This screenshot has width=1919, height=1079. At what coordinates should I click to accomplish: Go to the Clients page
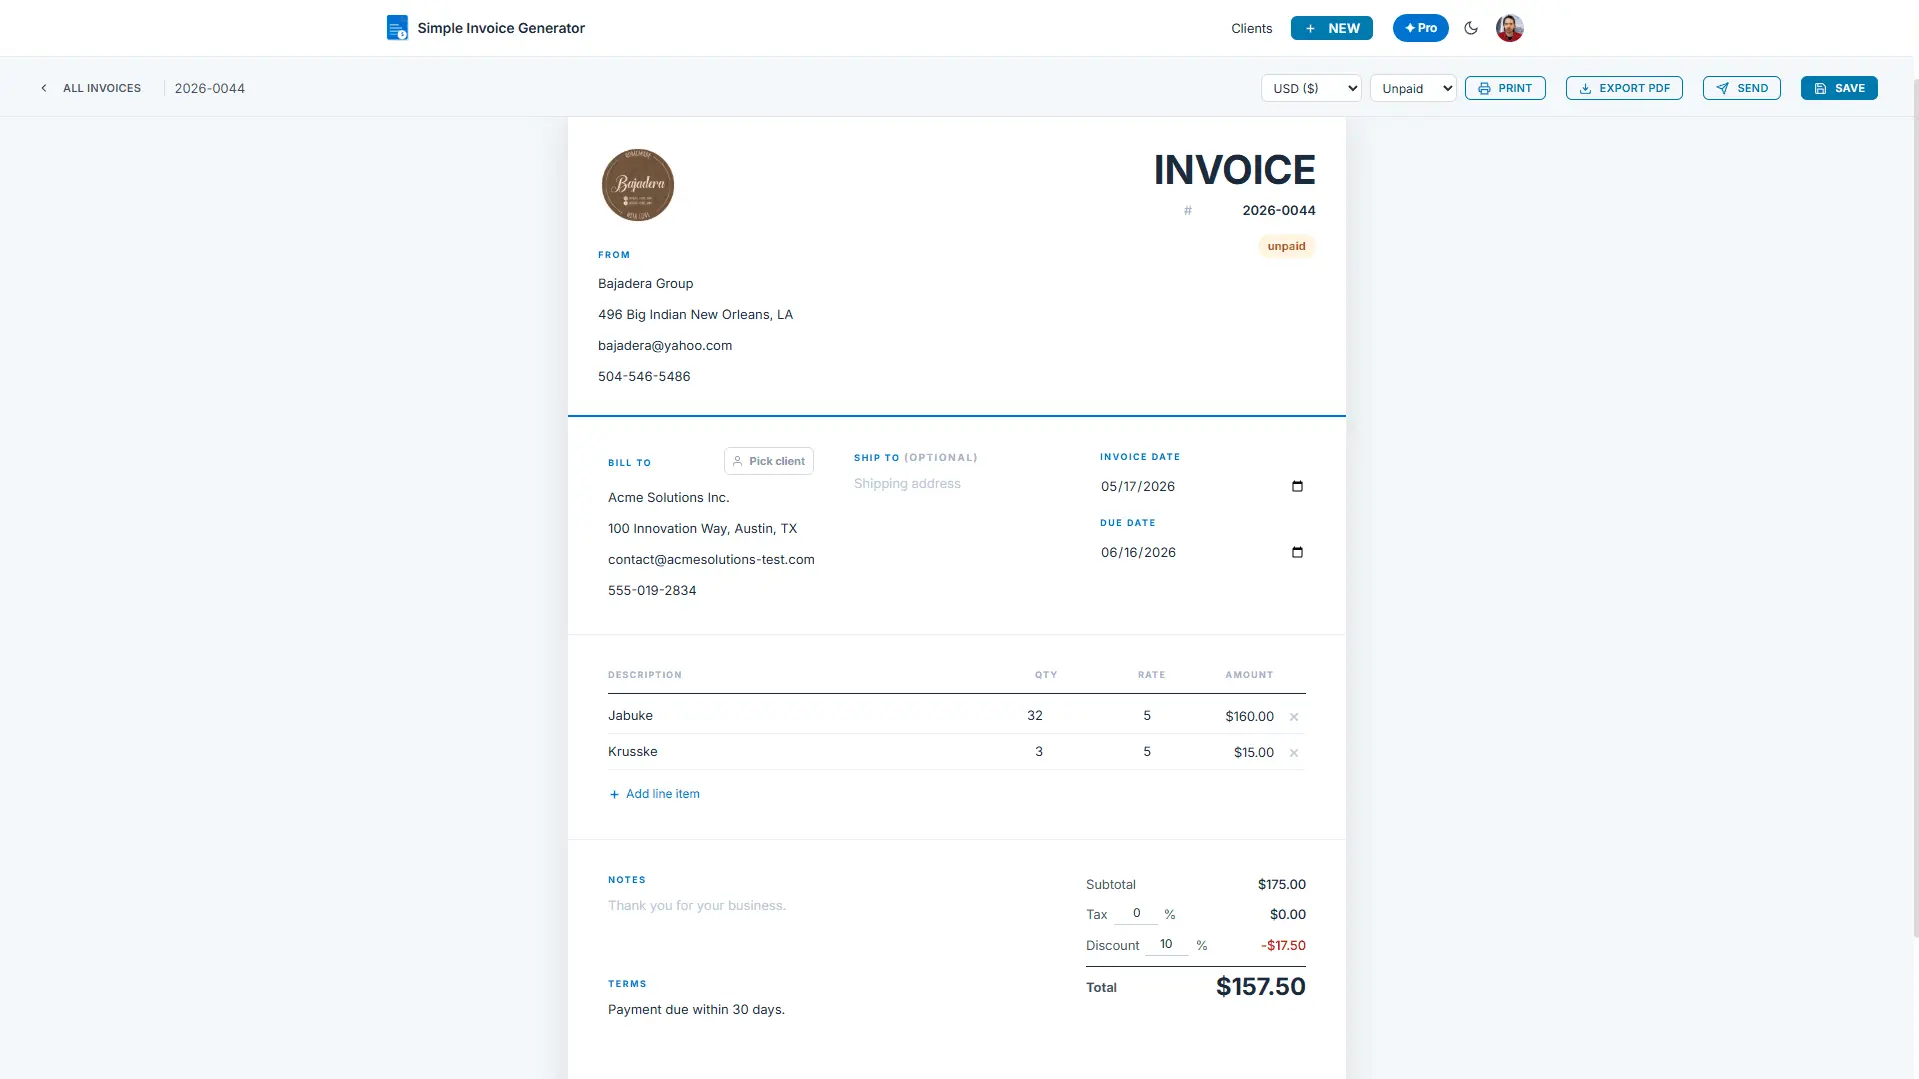(x=1251, y=28)
